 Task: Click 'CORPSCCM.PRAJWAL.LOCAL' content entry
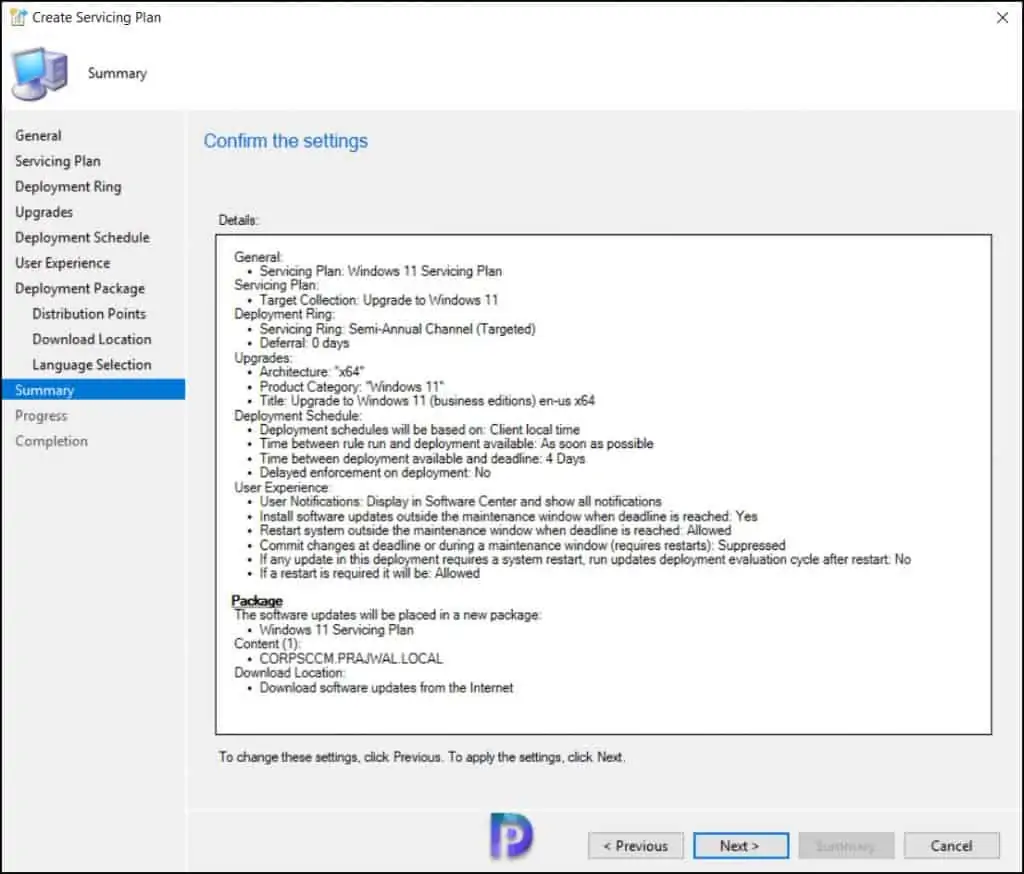point(351,658)
